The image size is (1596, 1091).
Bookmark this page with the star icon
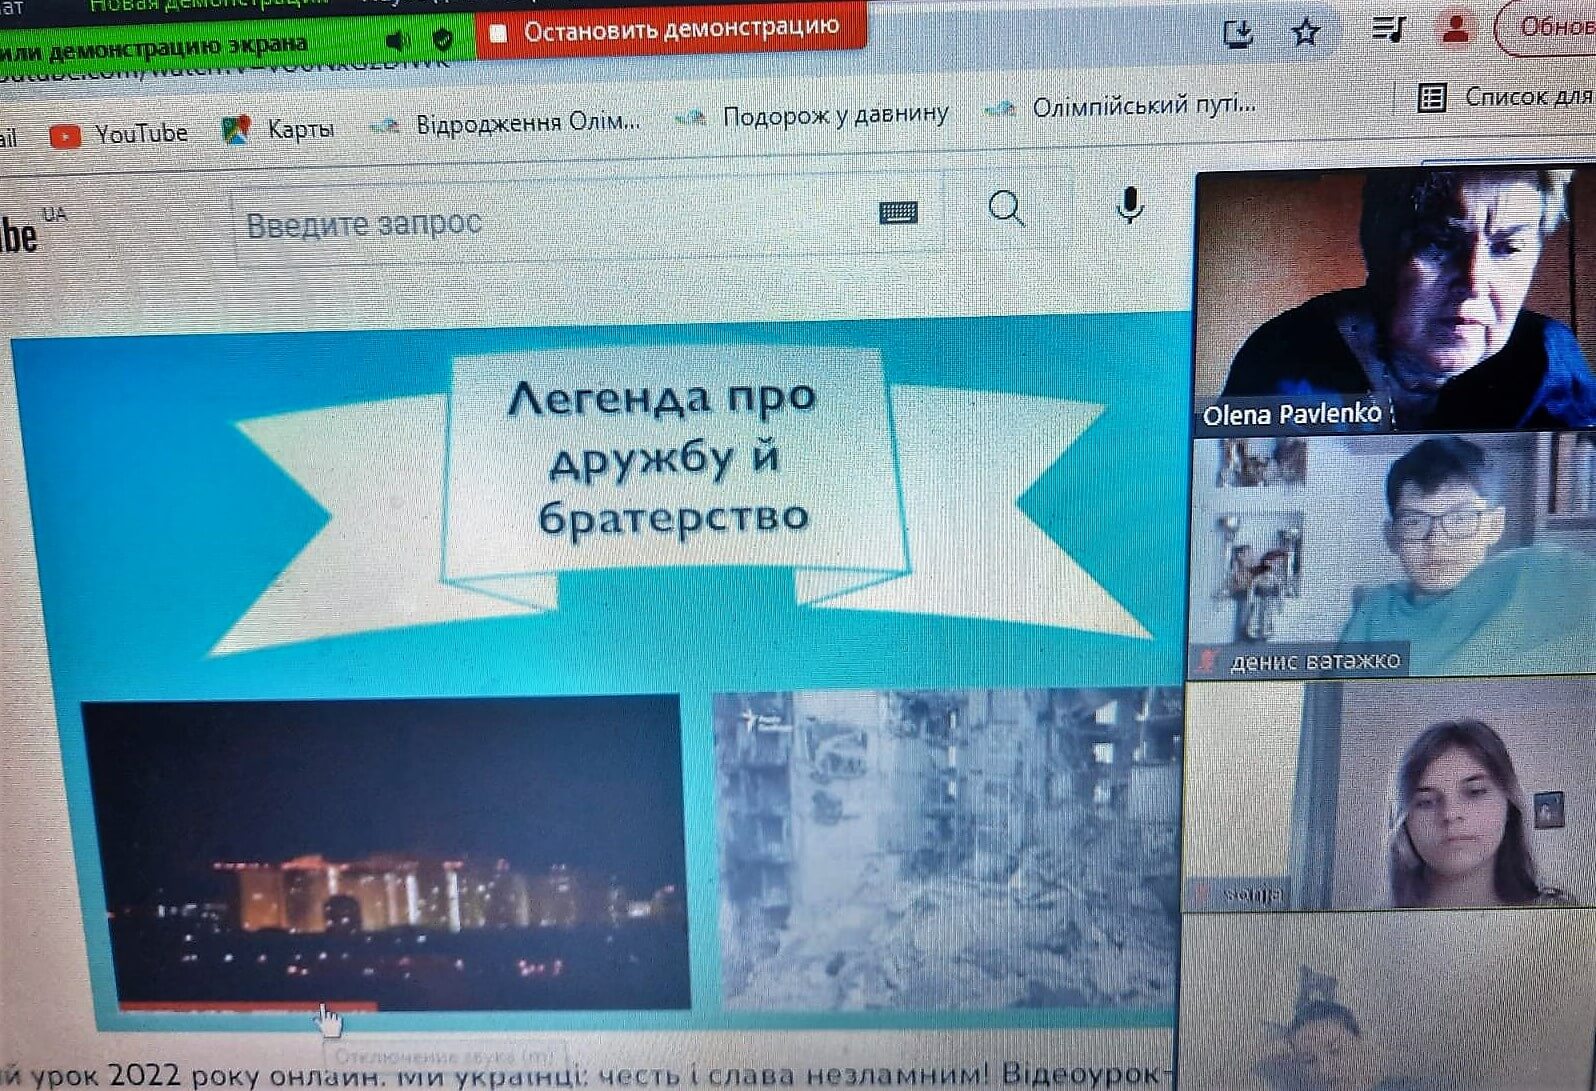1305,34
